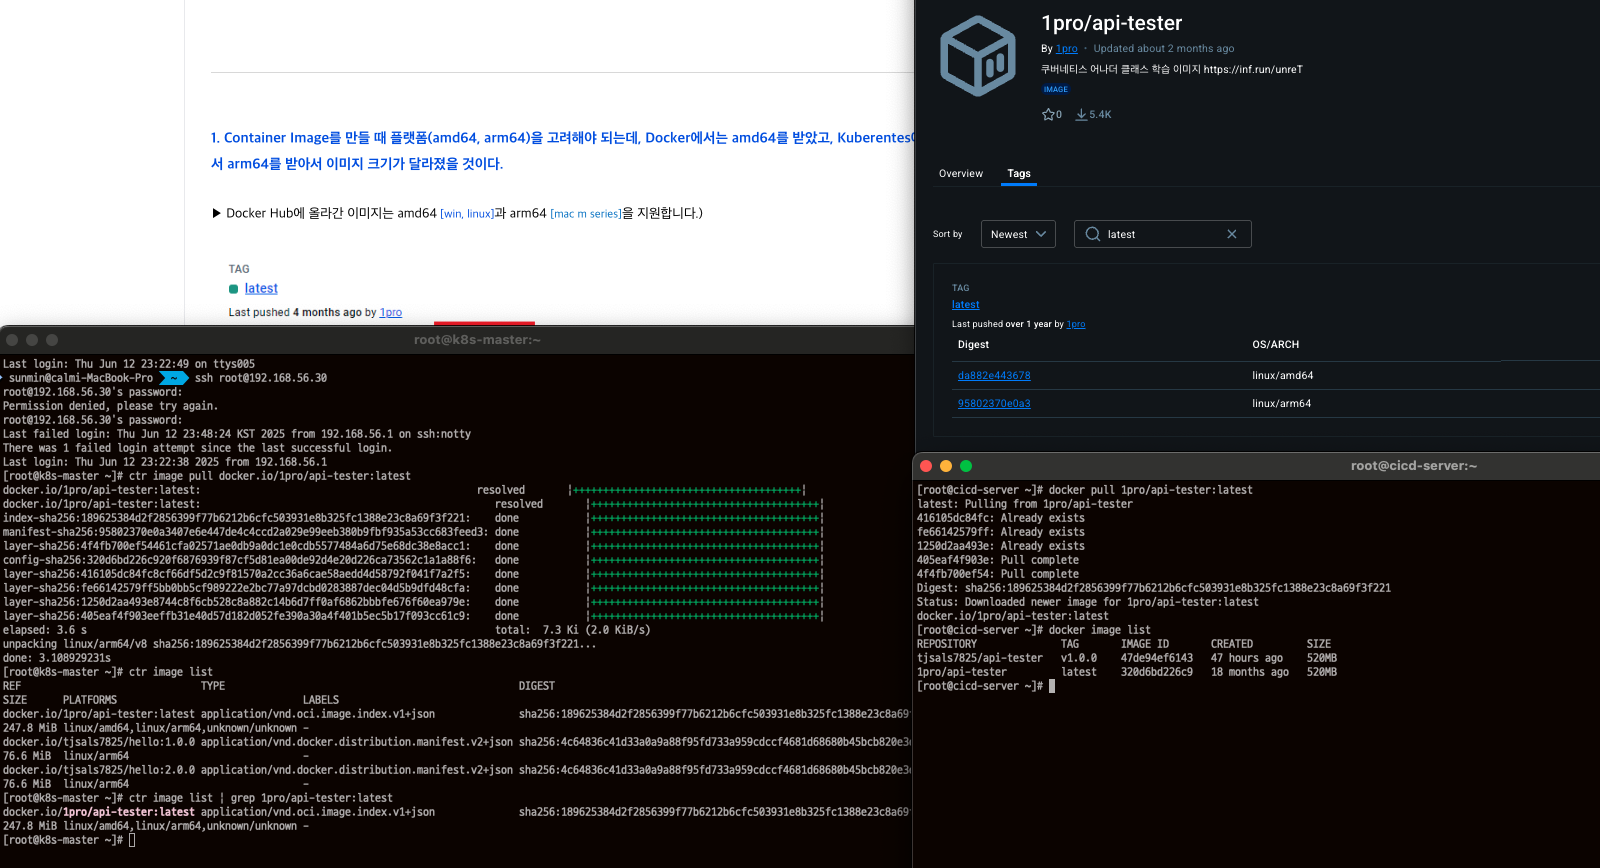The height and width of the screenshot is (868, 1600).
Task: Click 'Updated about 2 months ago' text
Action: (x=1164, y=49)
